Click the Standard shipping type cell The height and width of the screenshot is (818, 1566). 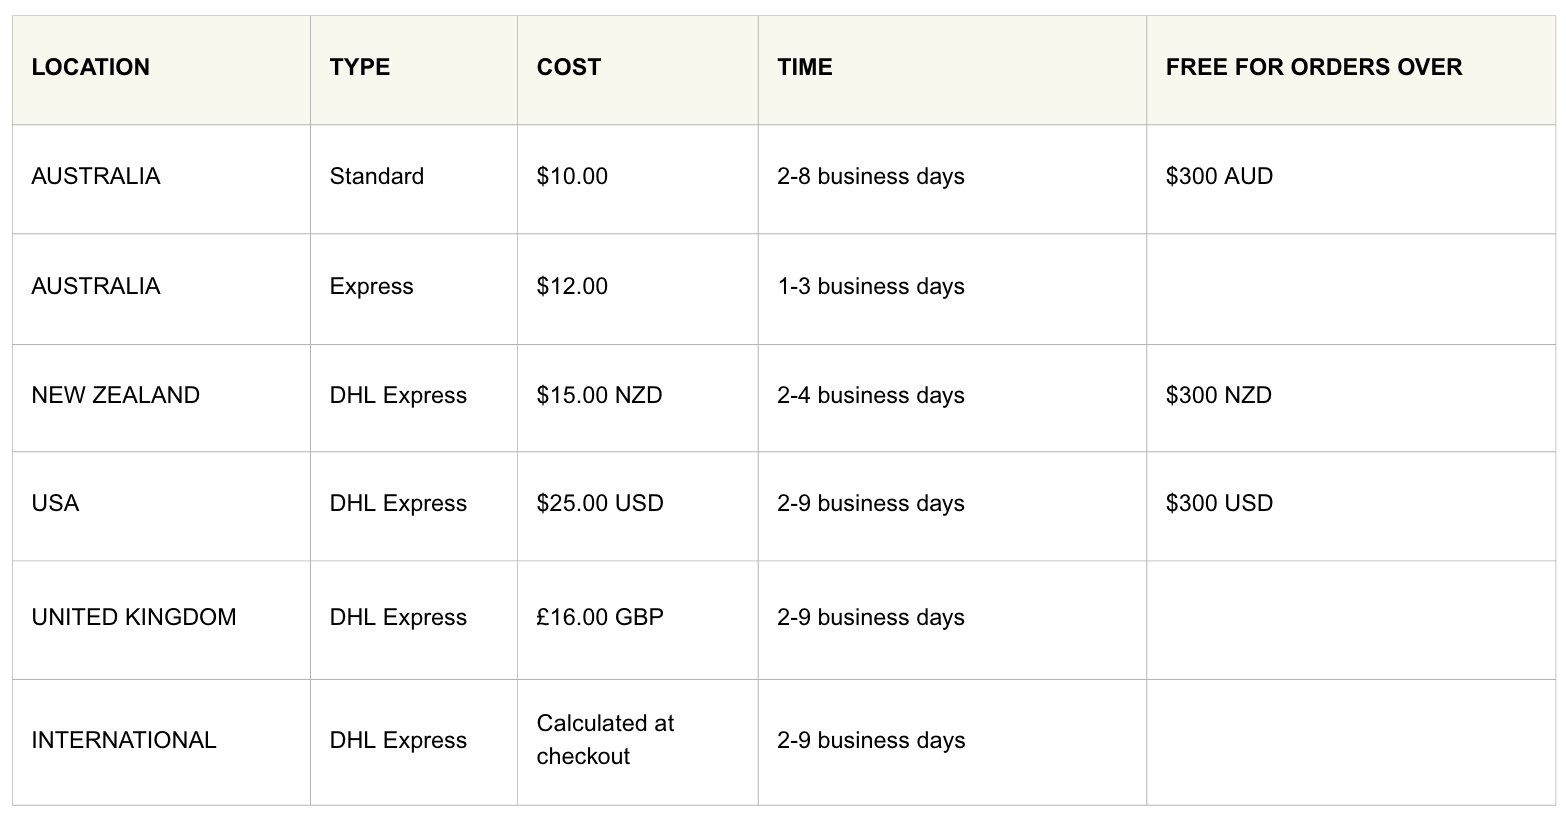tap(377, 176)
